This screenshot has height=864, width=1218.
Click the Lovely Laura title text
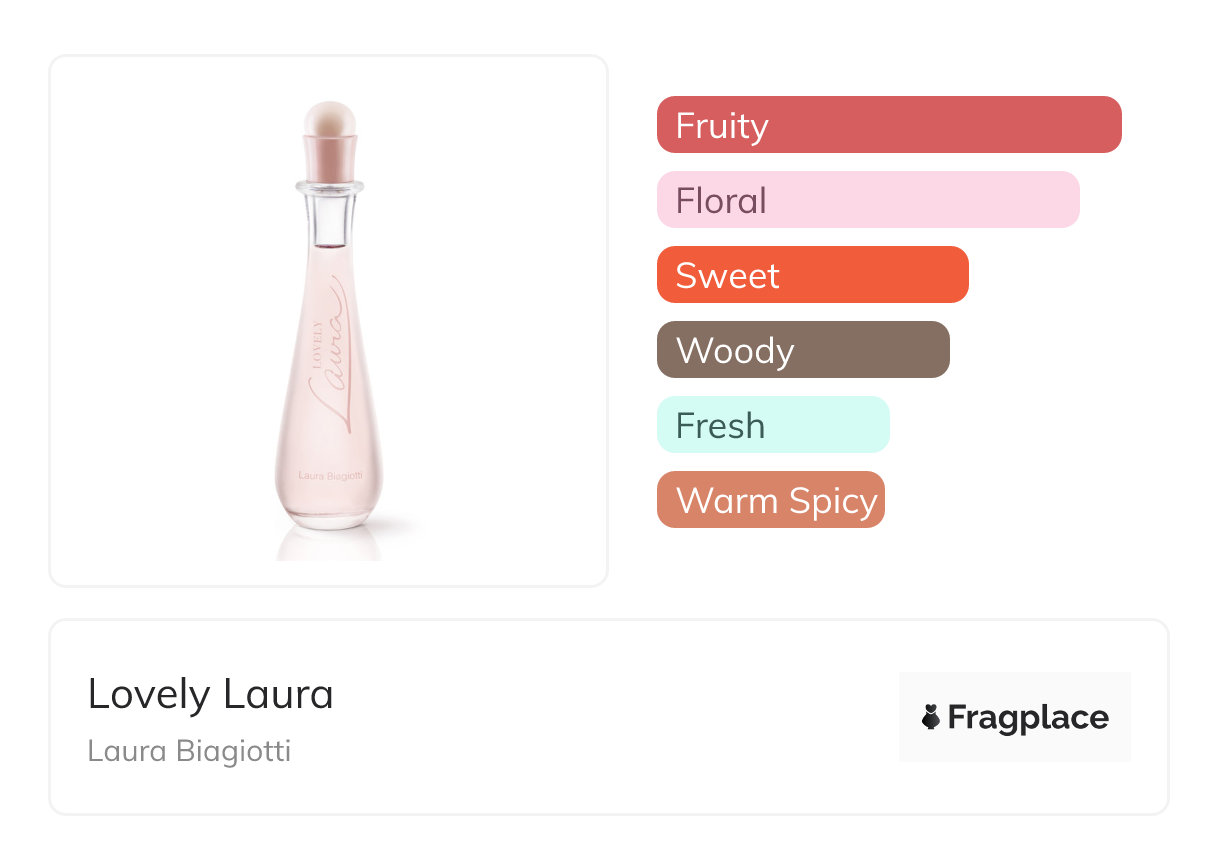pyautogui.click(x=211, y=694)
